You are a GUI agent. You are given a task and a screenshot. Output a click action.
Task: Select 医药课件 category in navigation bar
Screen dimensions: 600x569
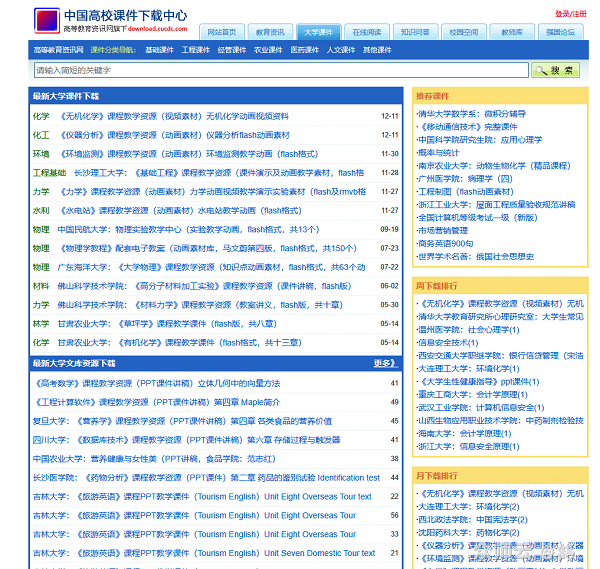(305, 49)
